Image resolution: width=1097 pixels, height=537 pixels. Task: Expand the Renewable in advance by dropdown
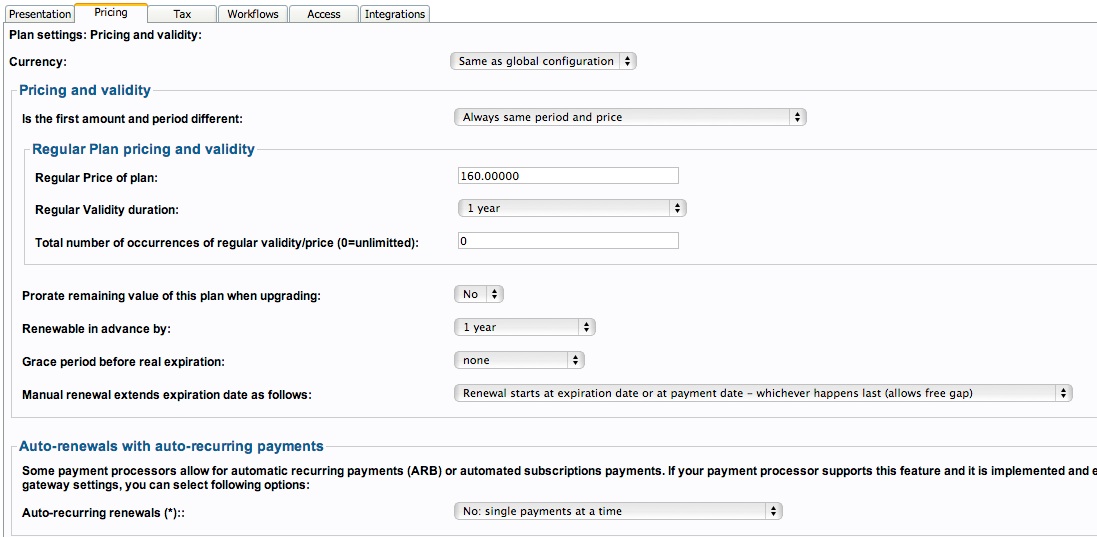point(525,327)
